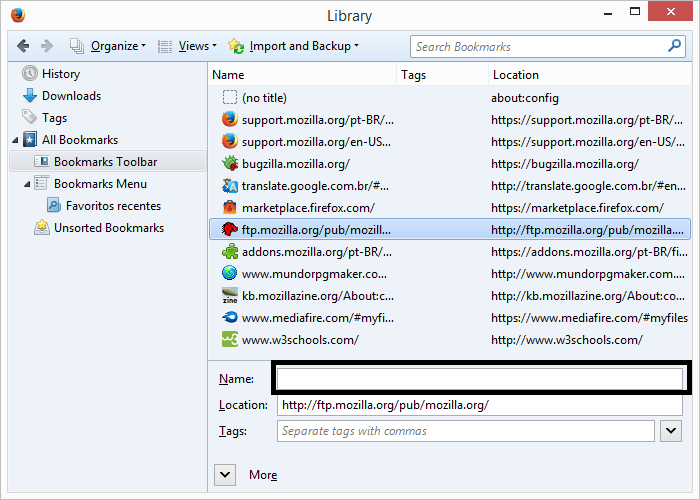Open the Views menu
This screenshot has width=700, height=500.
coord(188,46)
